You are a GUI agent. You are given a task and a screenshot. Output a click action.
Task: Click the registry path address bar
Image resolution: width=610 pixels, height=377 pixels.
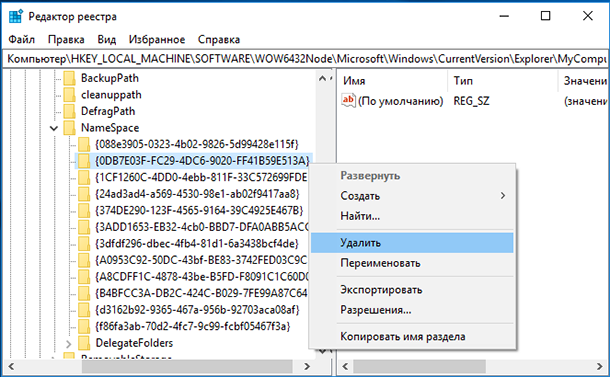click(x=305, y=59)
